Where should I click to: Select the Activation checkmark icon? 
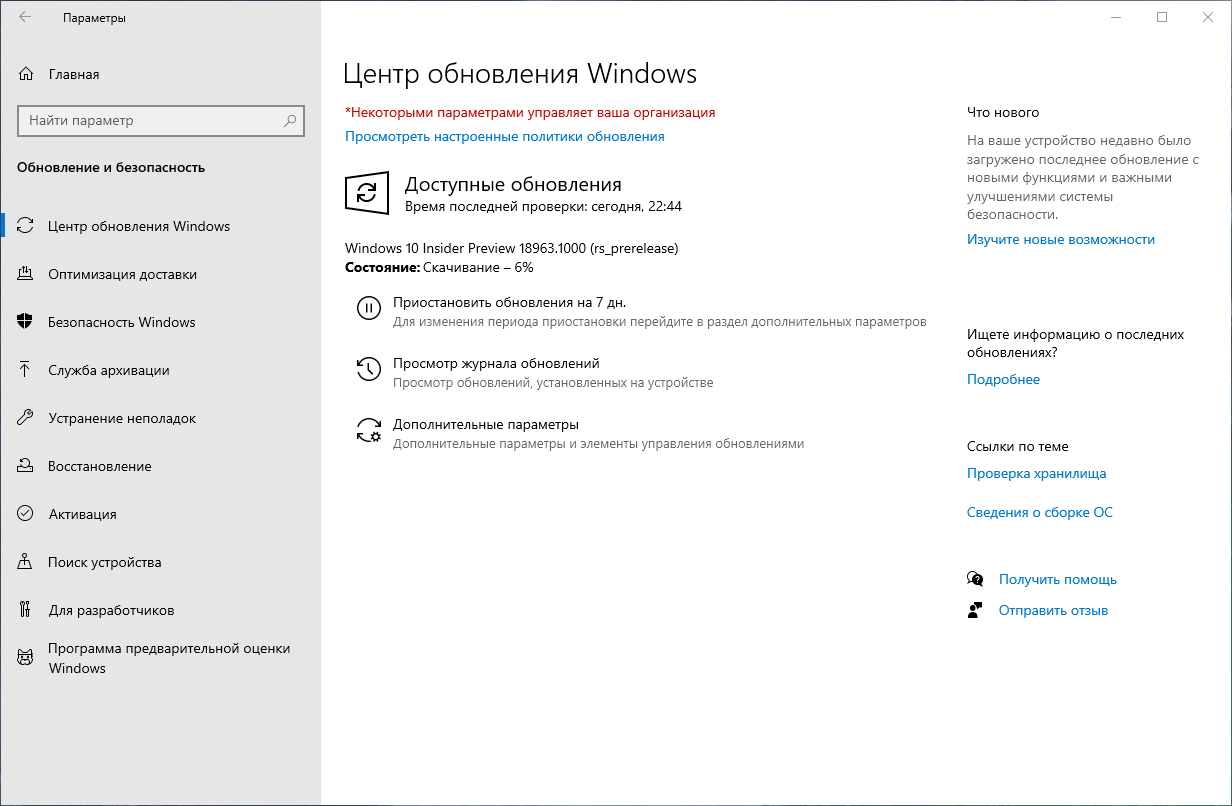click(27, 513)
